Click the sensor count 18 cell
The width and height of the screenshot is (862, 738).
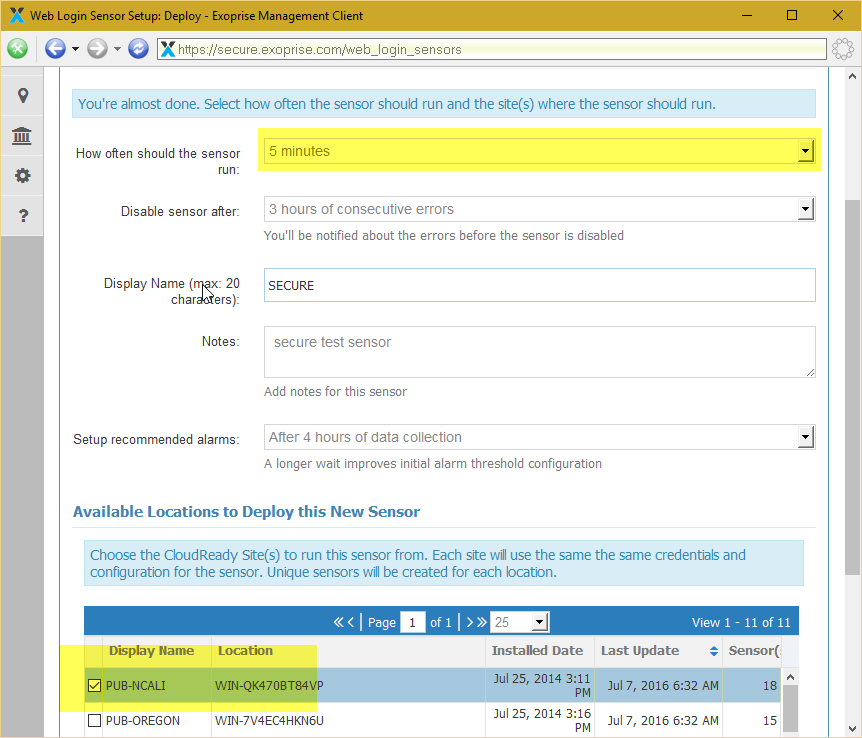pyautogui.click(x=752, y=685)
